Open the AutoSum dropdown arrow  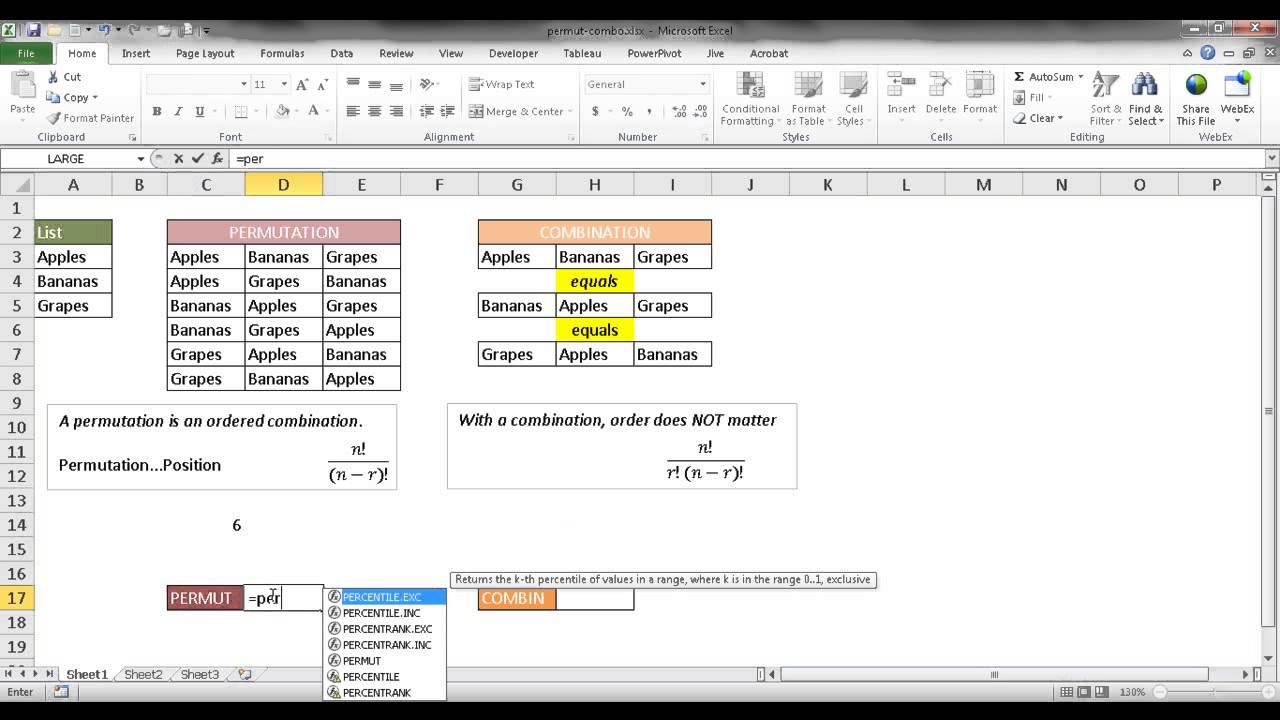point(1081,77)
